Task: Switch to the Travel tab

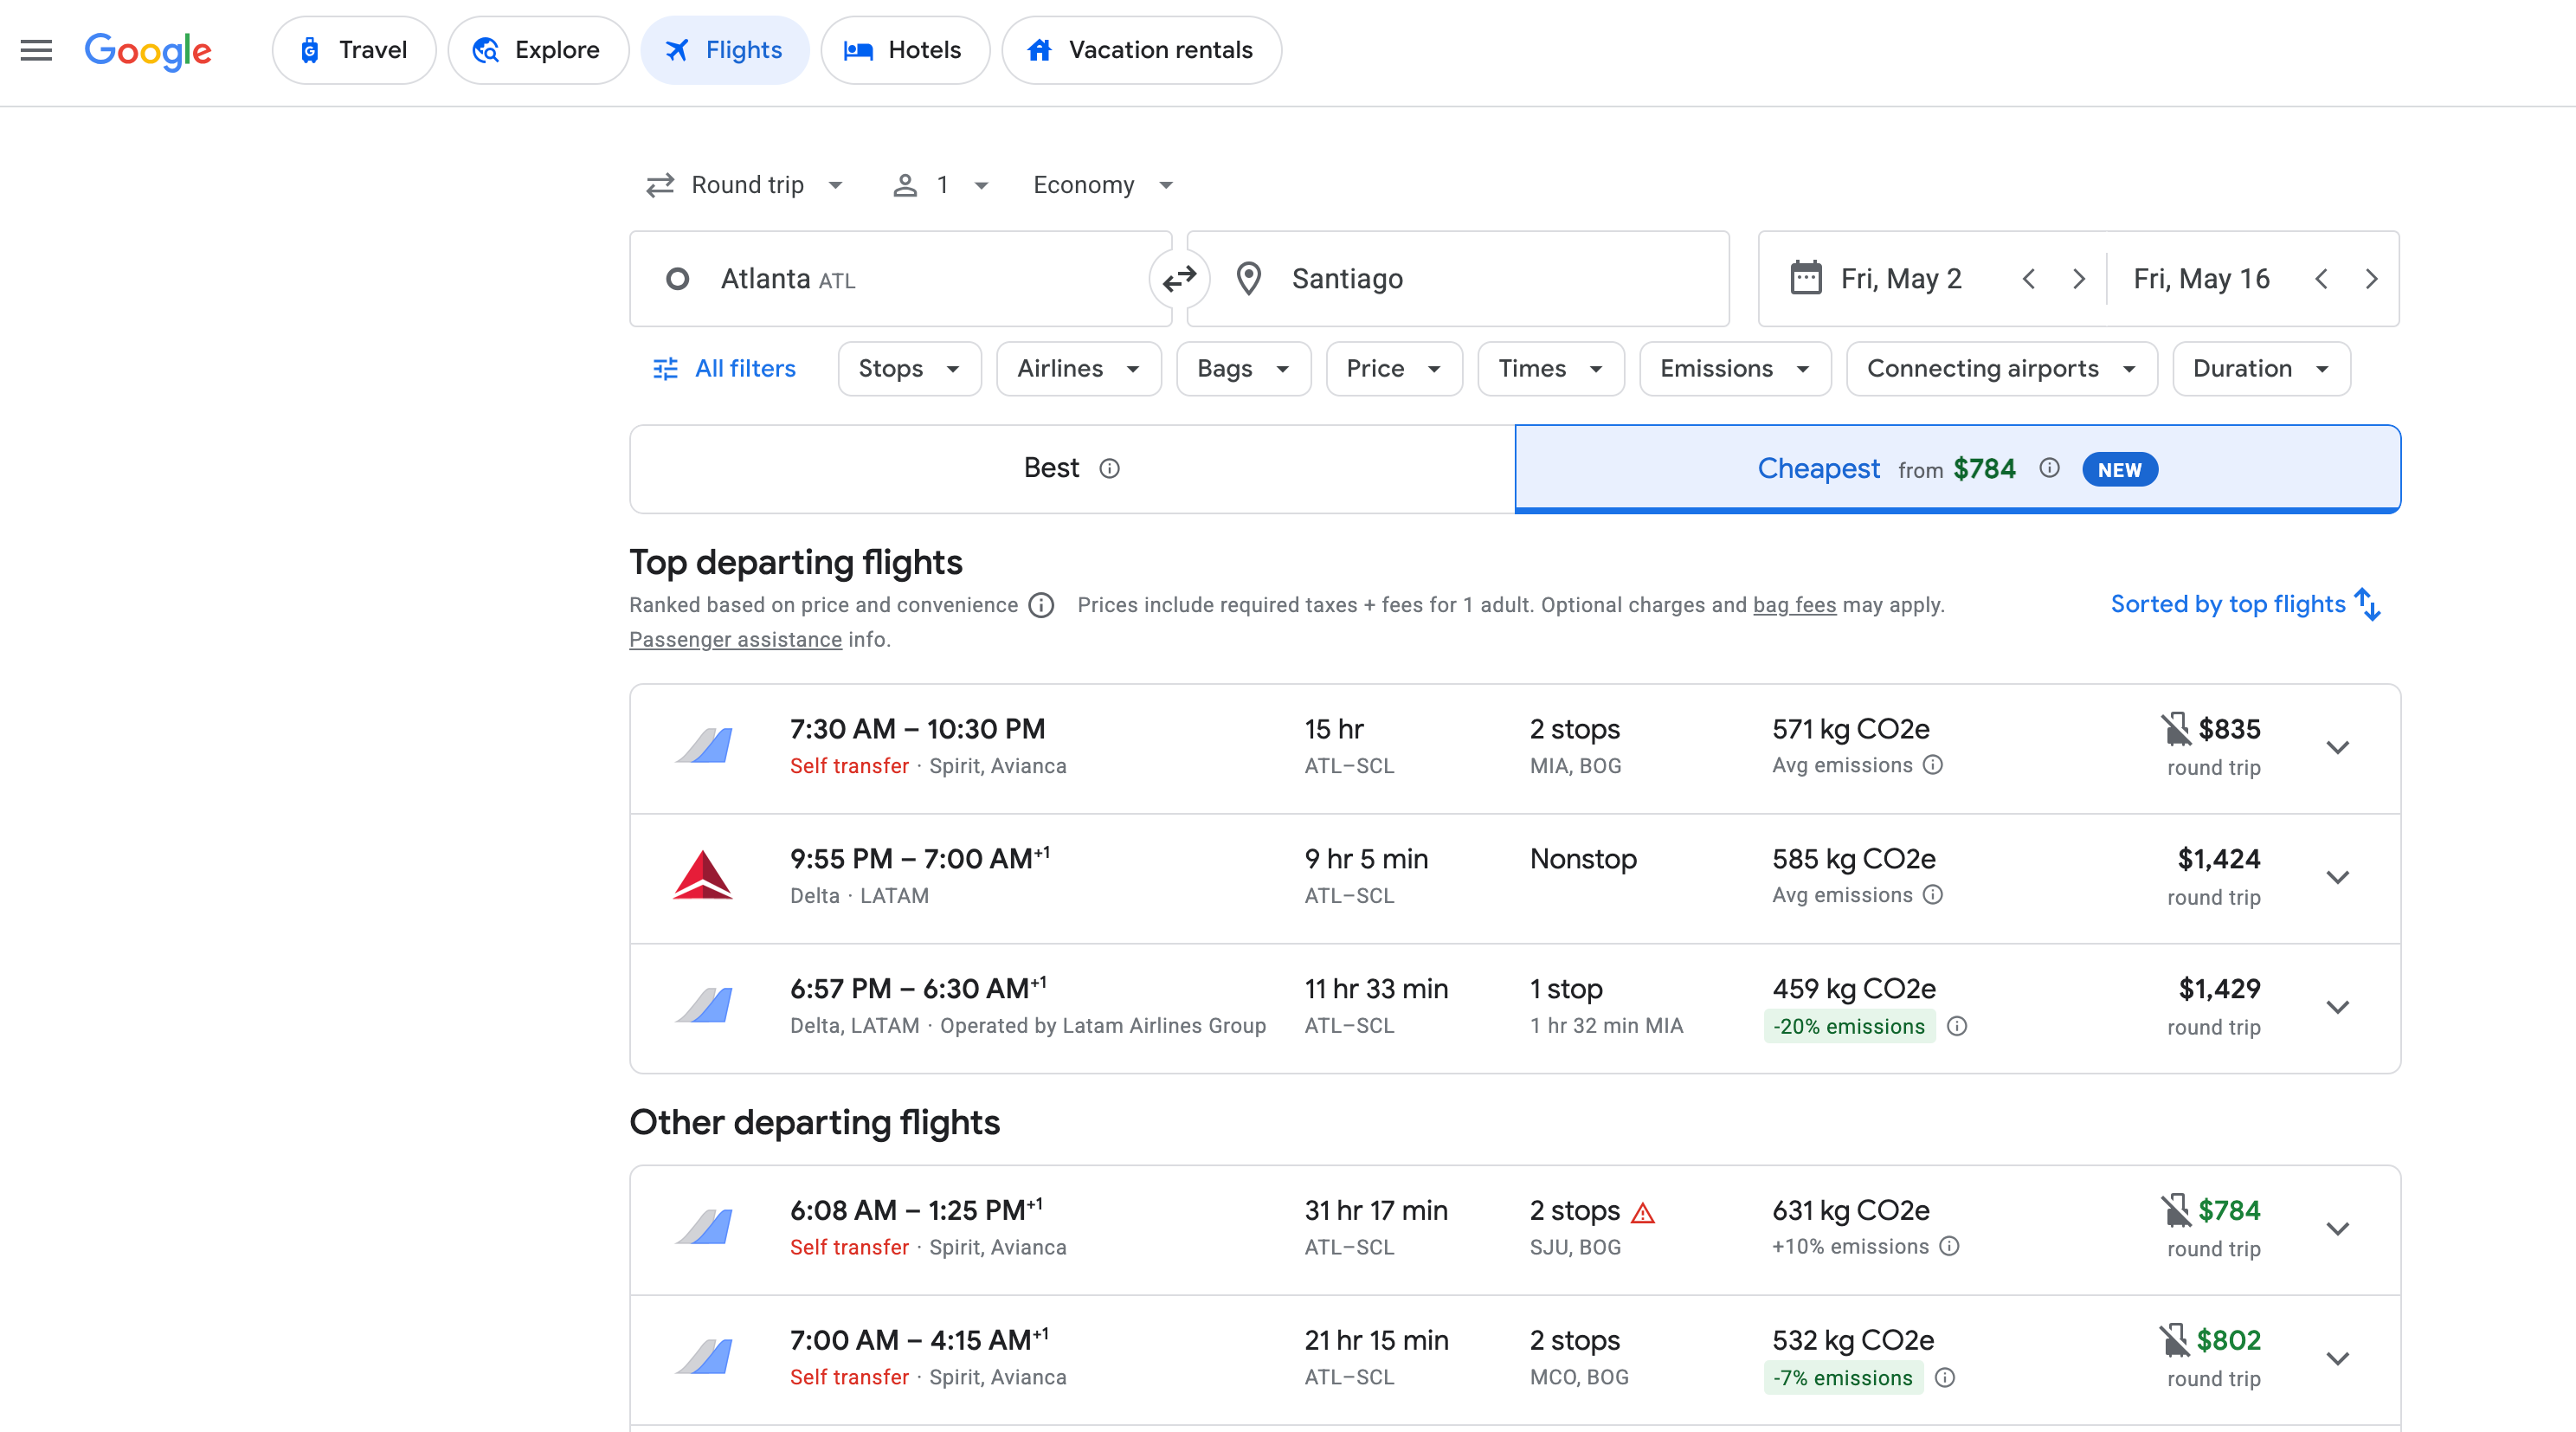Action: (x=354, y=50)
